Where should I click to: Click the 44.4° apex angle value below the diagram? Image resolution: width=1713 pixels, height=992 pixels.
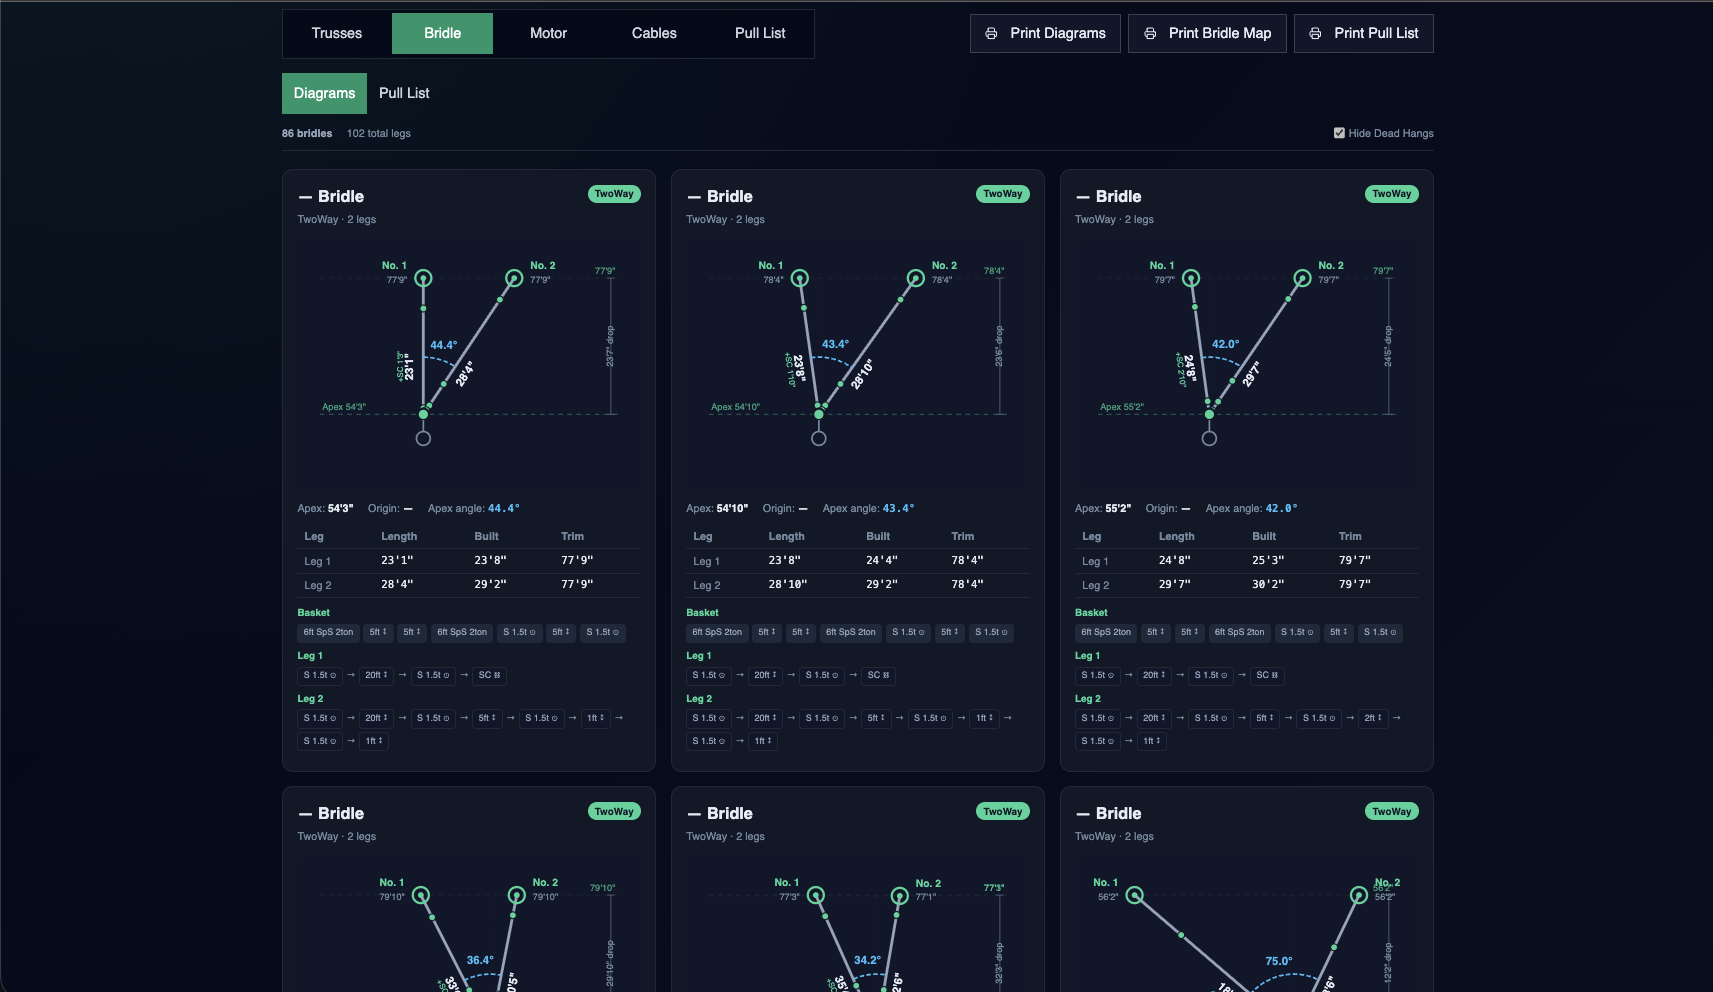[x=504, y=508]
